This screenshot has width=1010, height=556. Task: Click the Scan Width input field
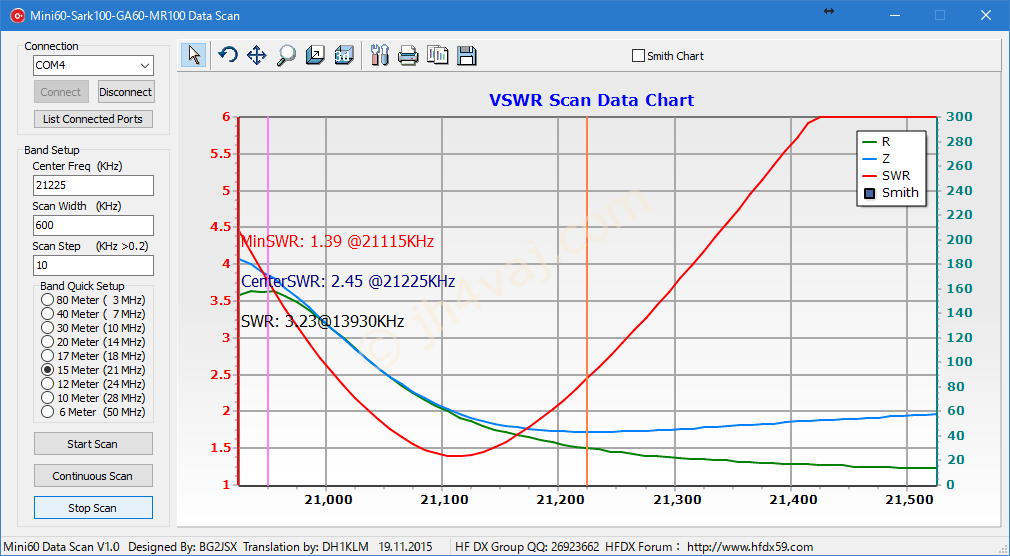click(x=93, y=225)
